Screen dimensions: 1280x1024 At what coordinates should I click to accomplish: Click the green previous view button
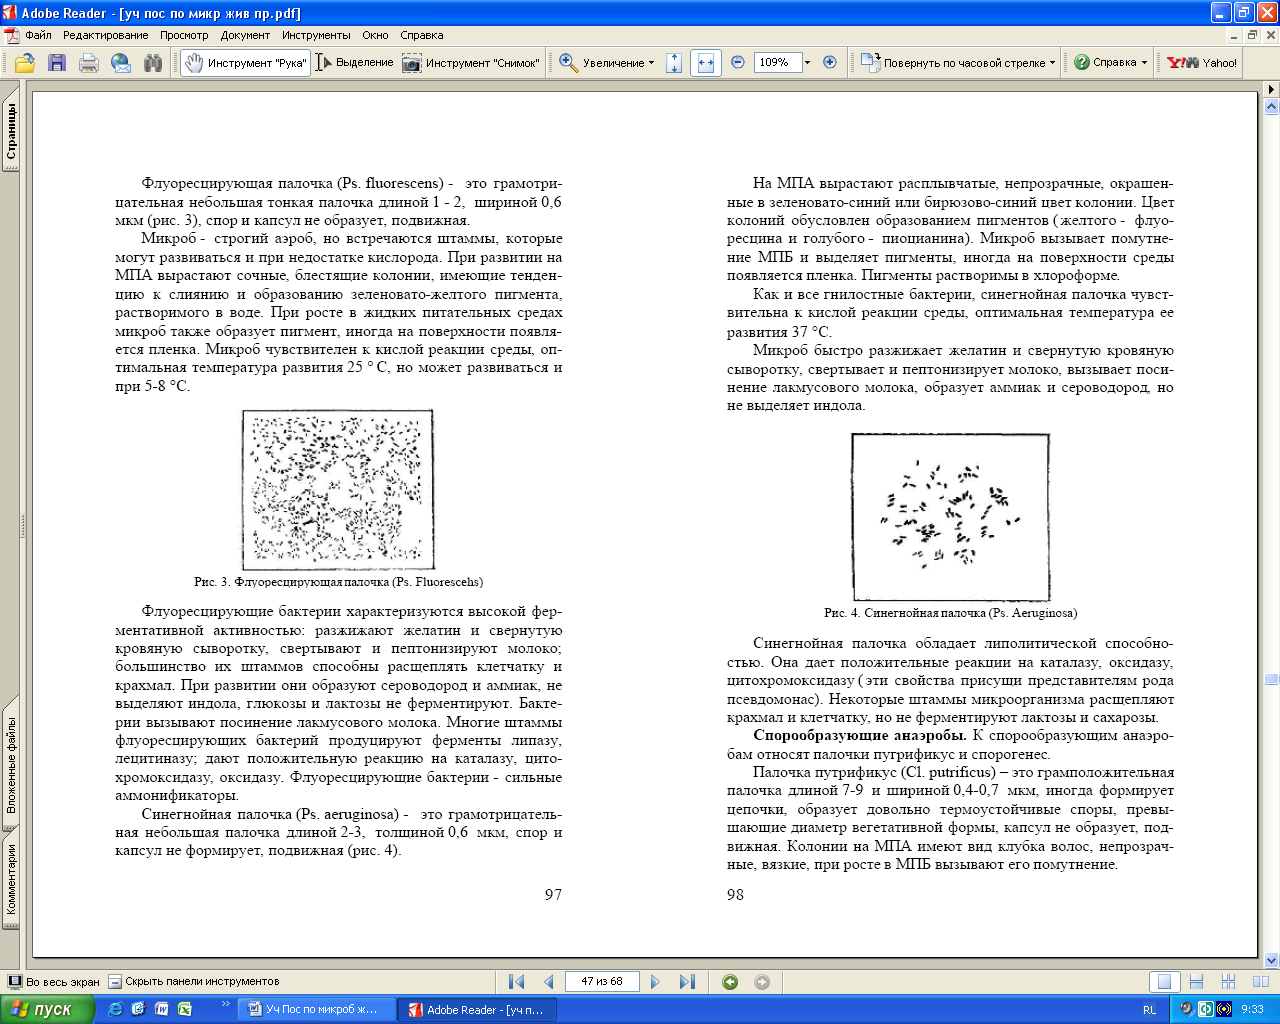tap(730, 982)
